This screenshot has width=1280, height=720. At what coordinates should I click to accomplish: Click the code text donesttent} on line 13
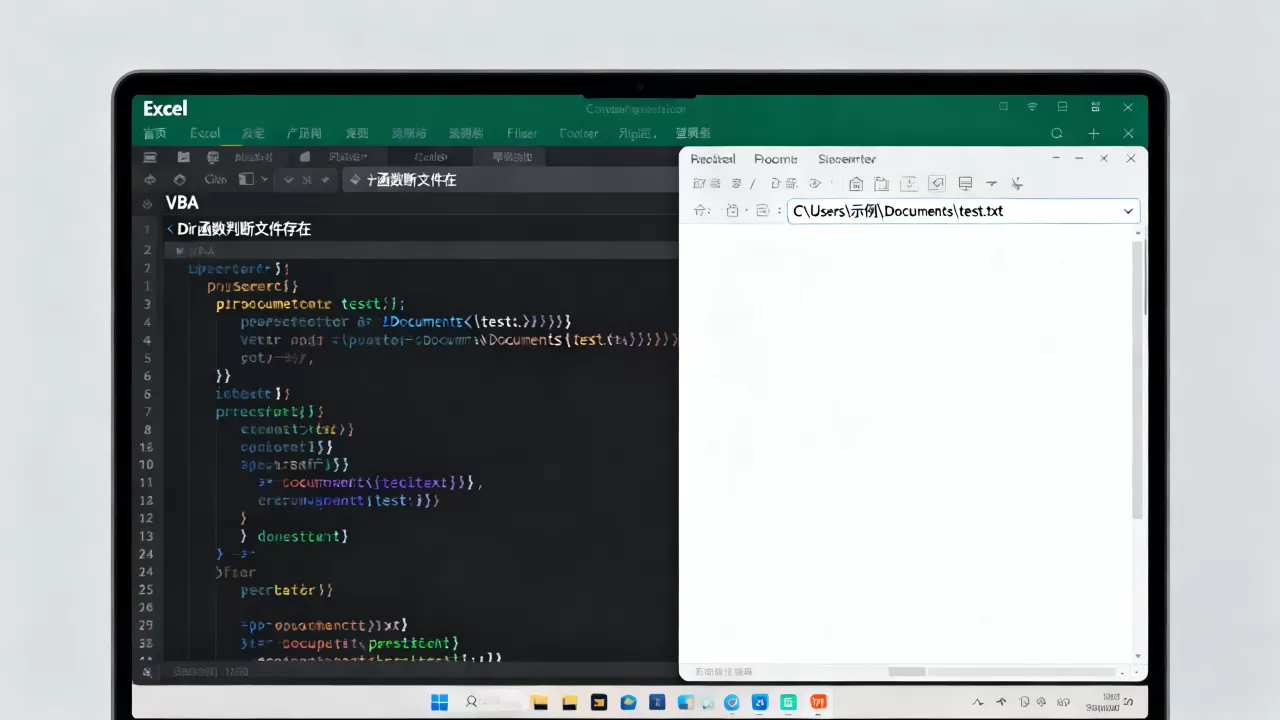click(303, 536)
